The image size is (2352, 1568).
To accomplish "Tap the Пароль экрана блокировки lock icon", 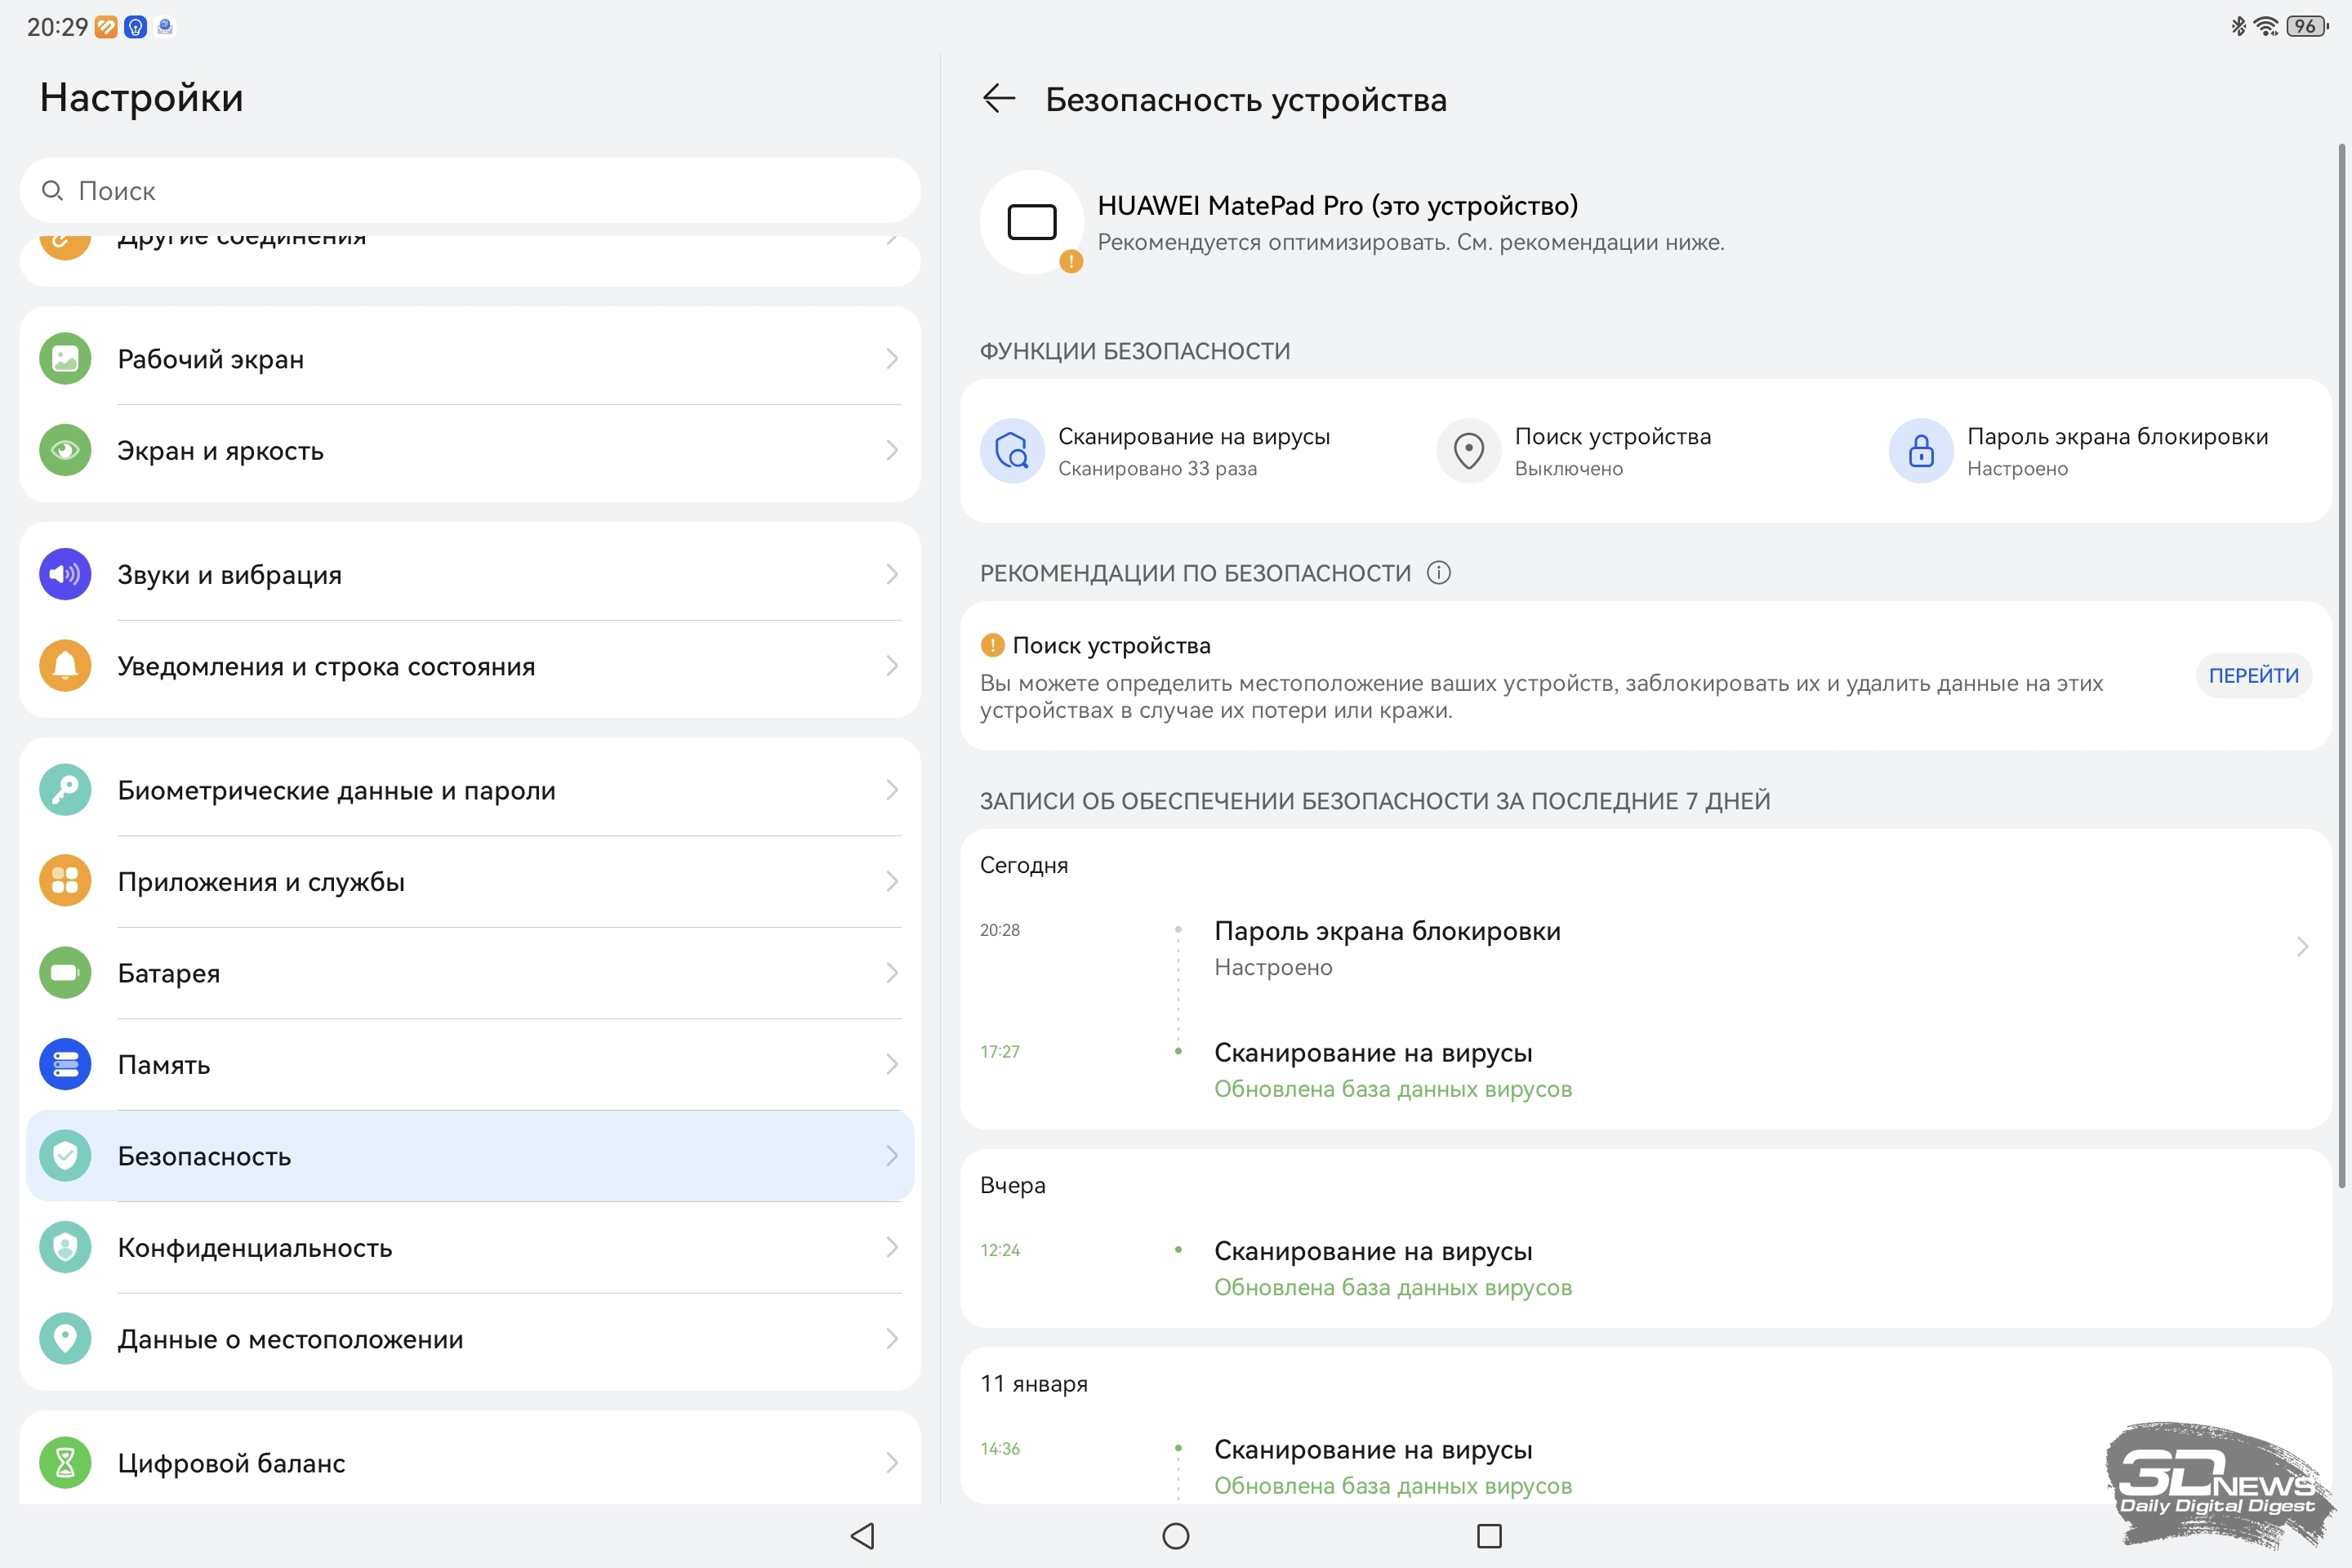I will point(1920,451).
